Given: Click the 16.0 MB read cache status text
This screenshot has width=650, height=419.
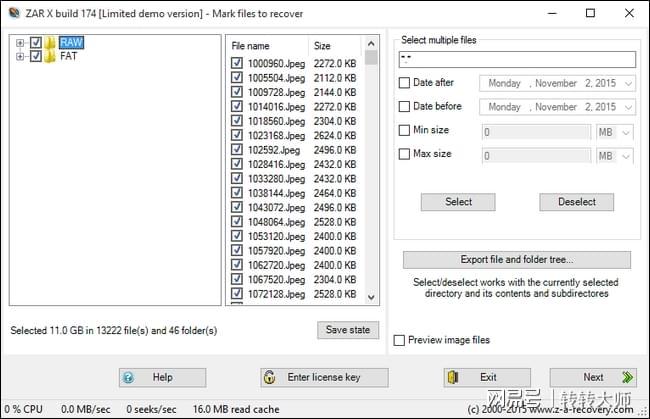Looking at the screenshot, I should [236, 409].
